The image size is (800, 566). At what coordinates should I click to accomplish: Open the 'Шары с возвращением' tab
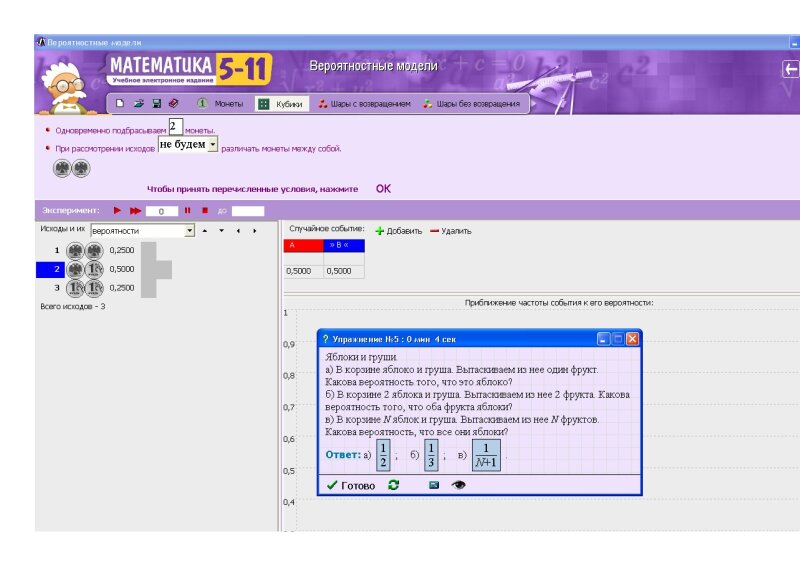[364, 103]
